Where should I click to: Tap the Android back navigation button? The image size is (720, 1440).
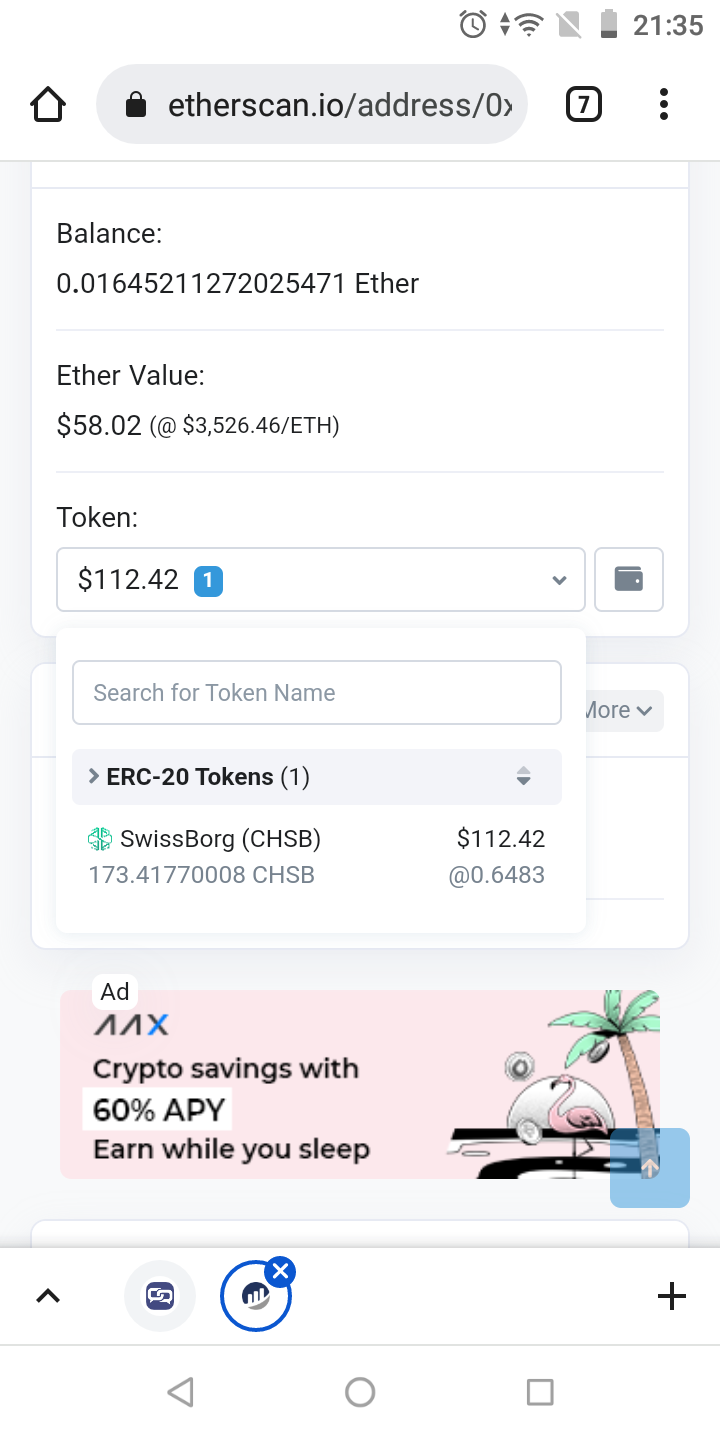(x=180, y=1392)
